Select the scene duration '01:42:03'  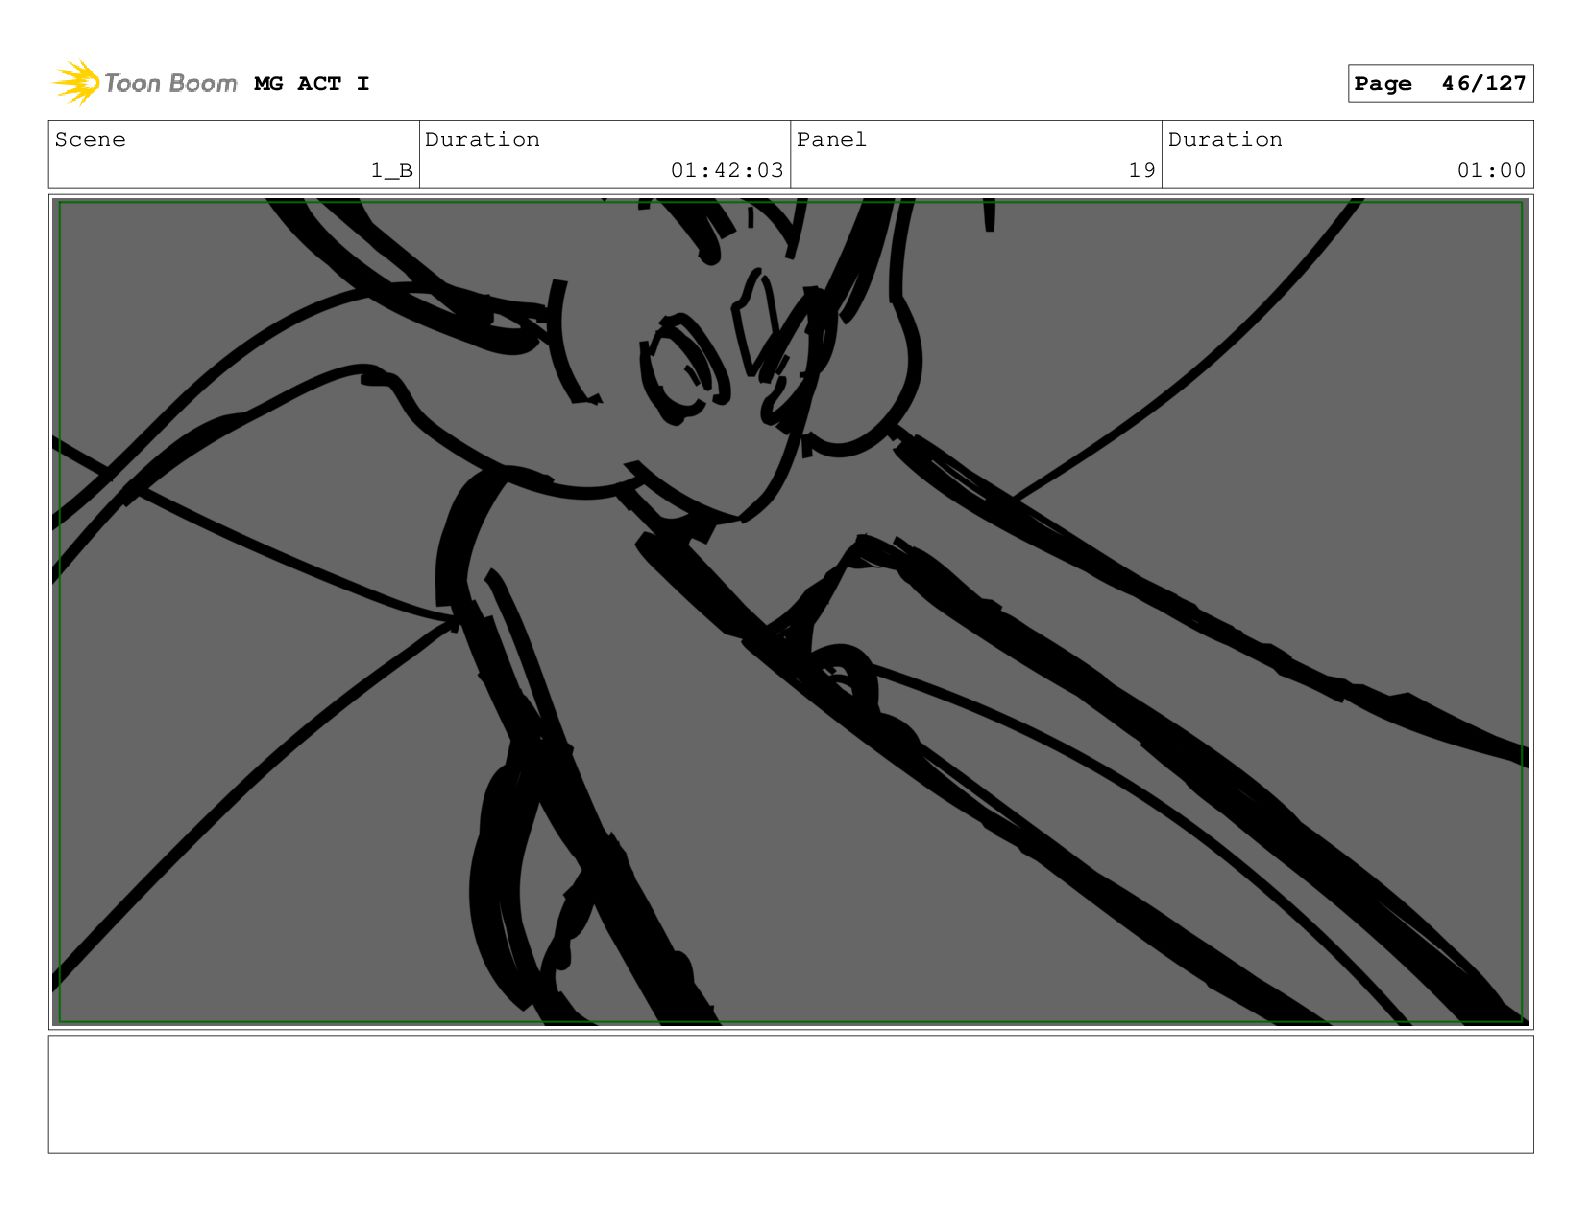[x=727, y=171]
